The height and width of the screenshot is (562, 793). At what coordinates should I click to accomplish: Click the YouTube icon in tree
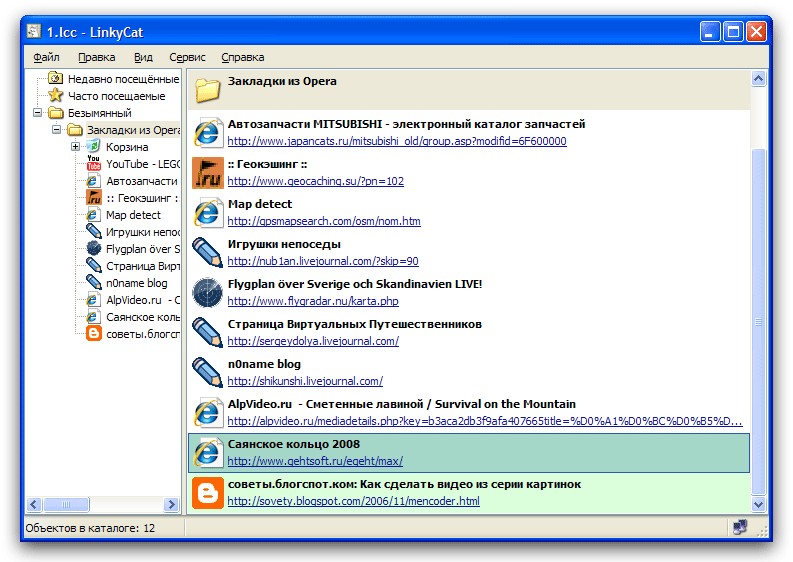coord(94,163)
